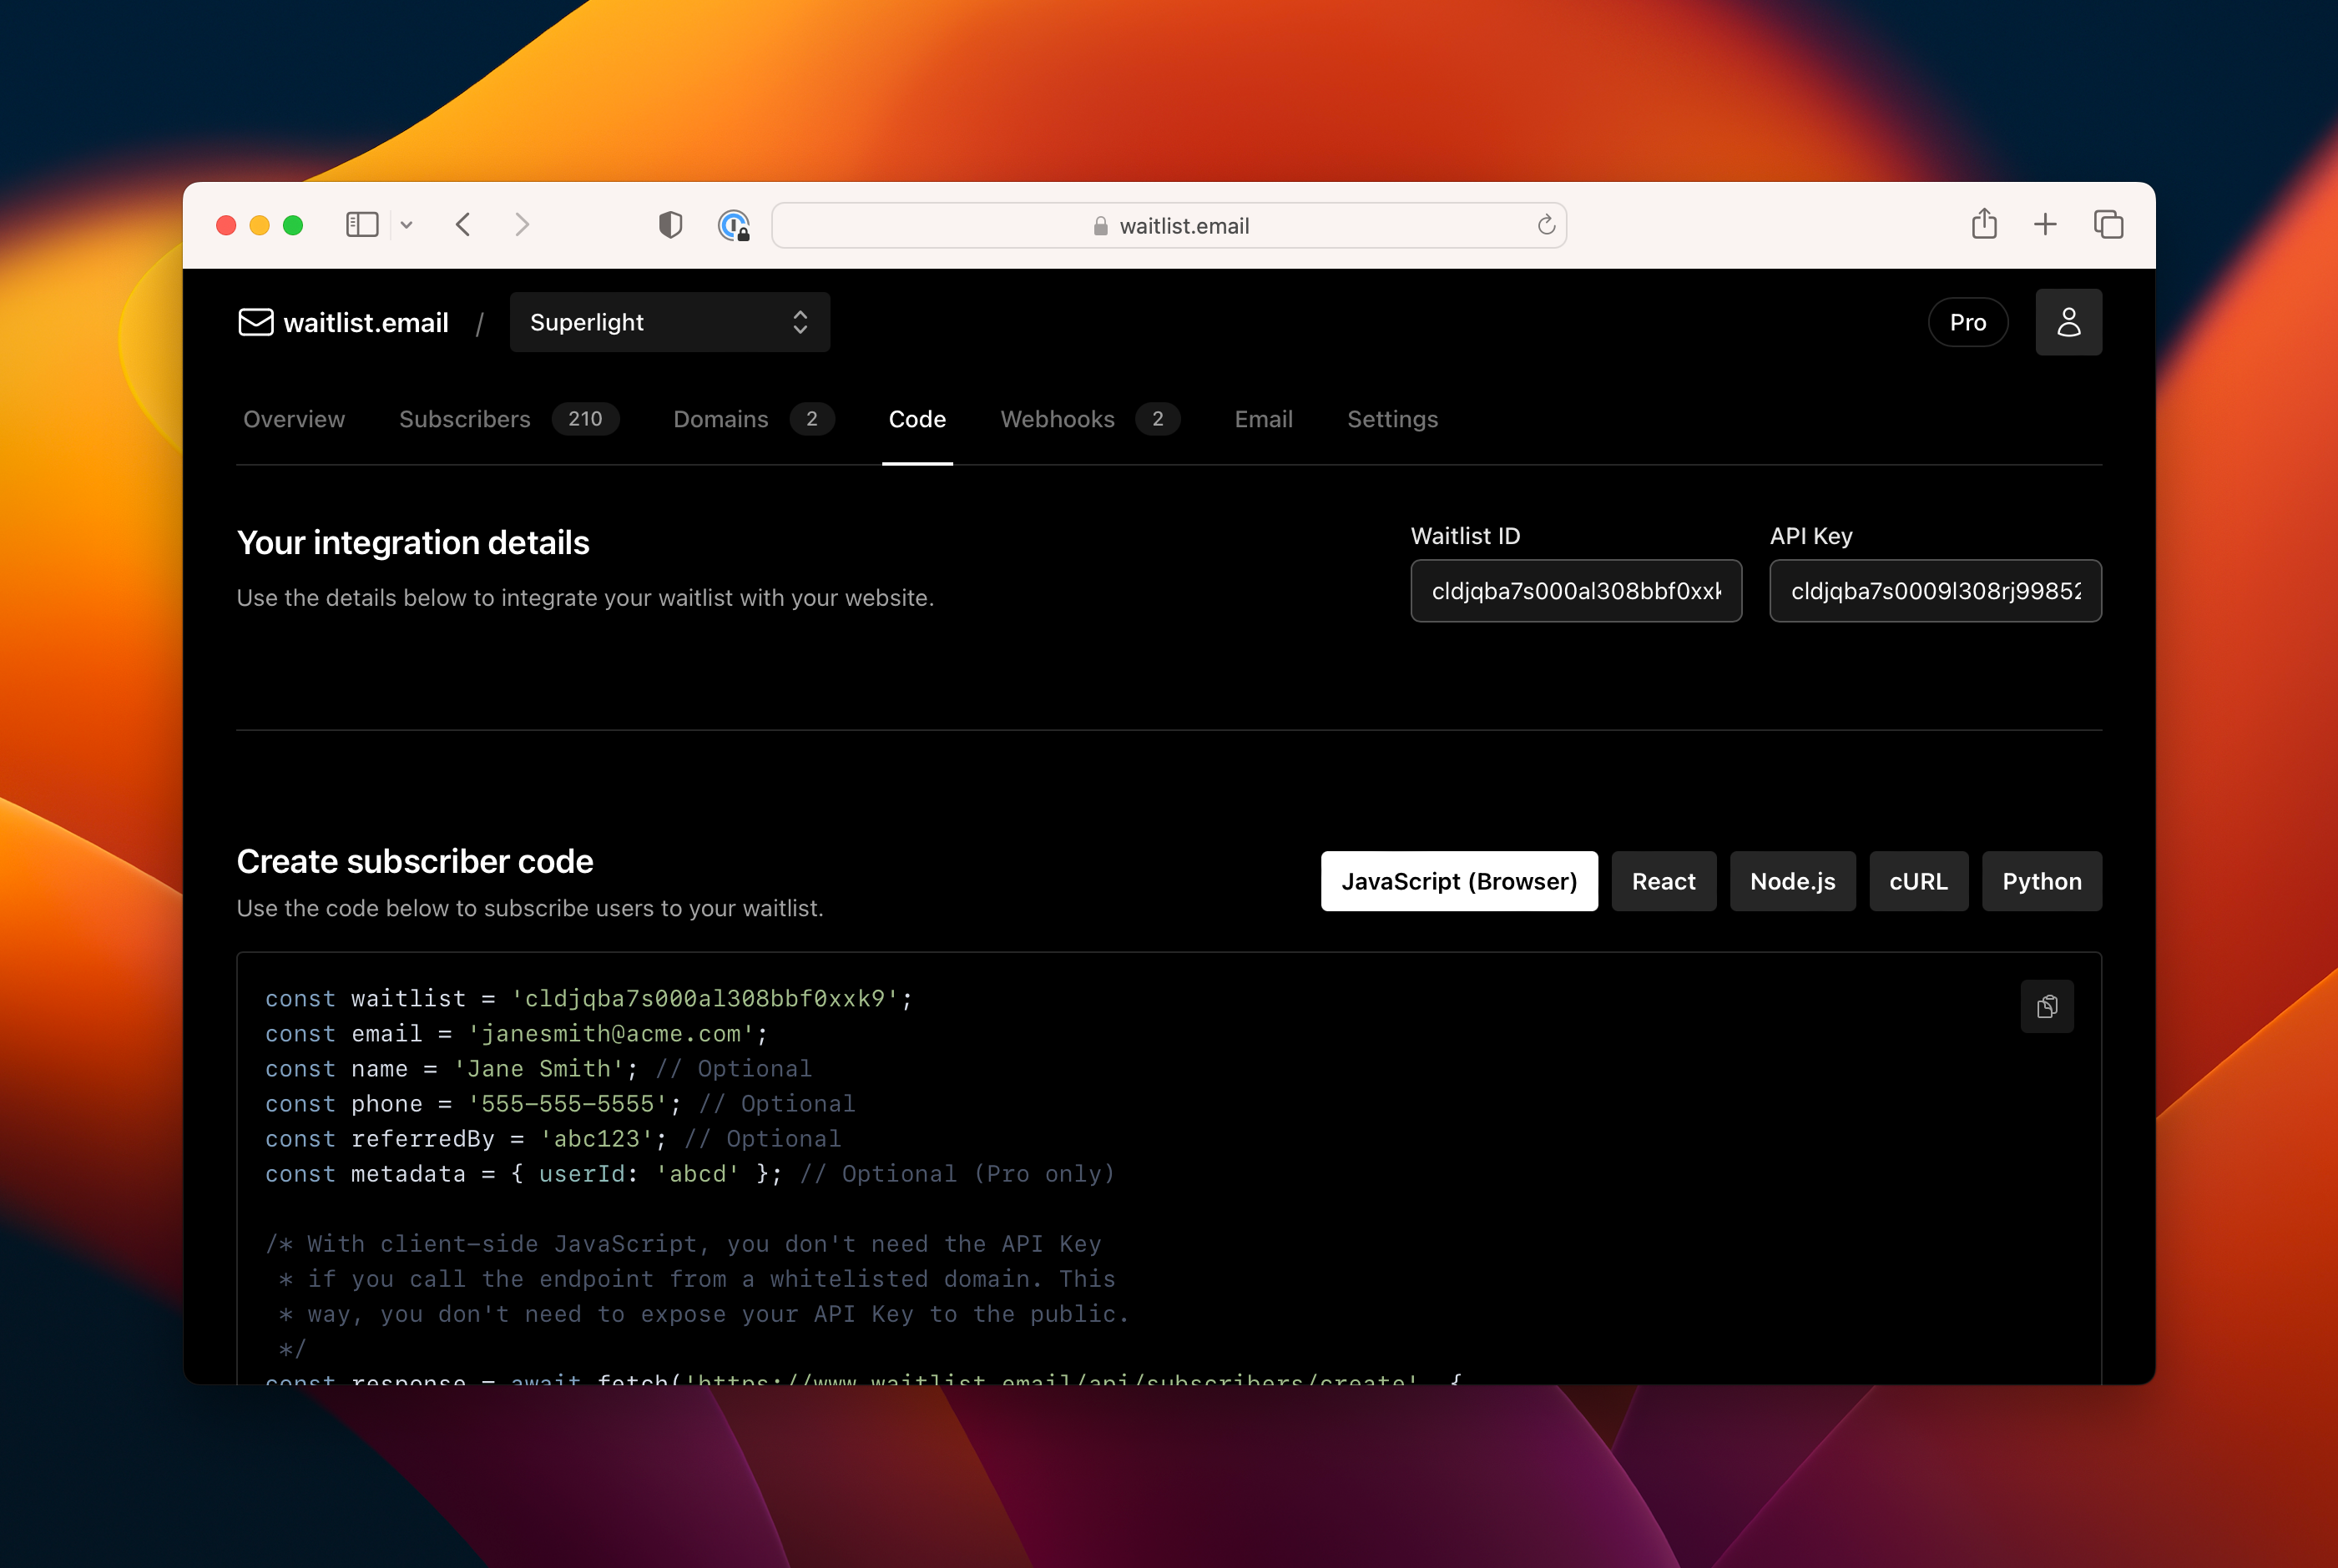This screenshot has height=1568, width=2338.
Task: Click the Pro plan badge
Action: [1968, 322]
